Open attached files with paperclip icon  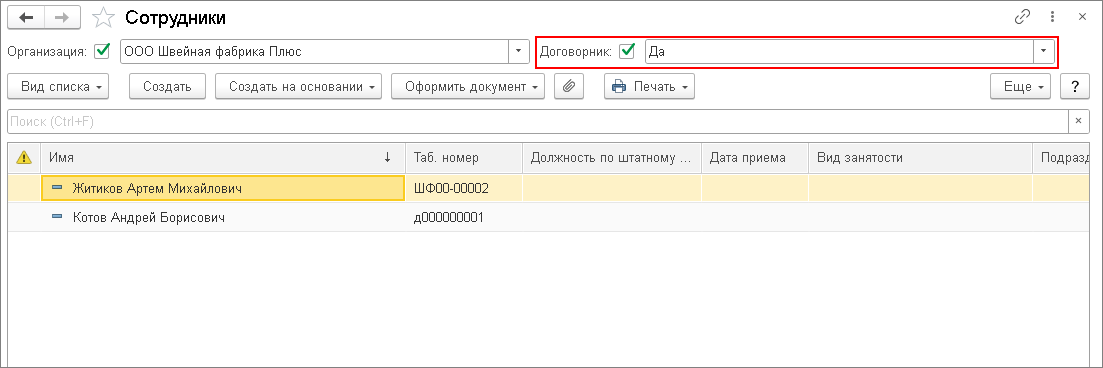(x=570, y=87)
